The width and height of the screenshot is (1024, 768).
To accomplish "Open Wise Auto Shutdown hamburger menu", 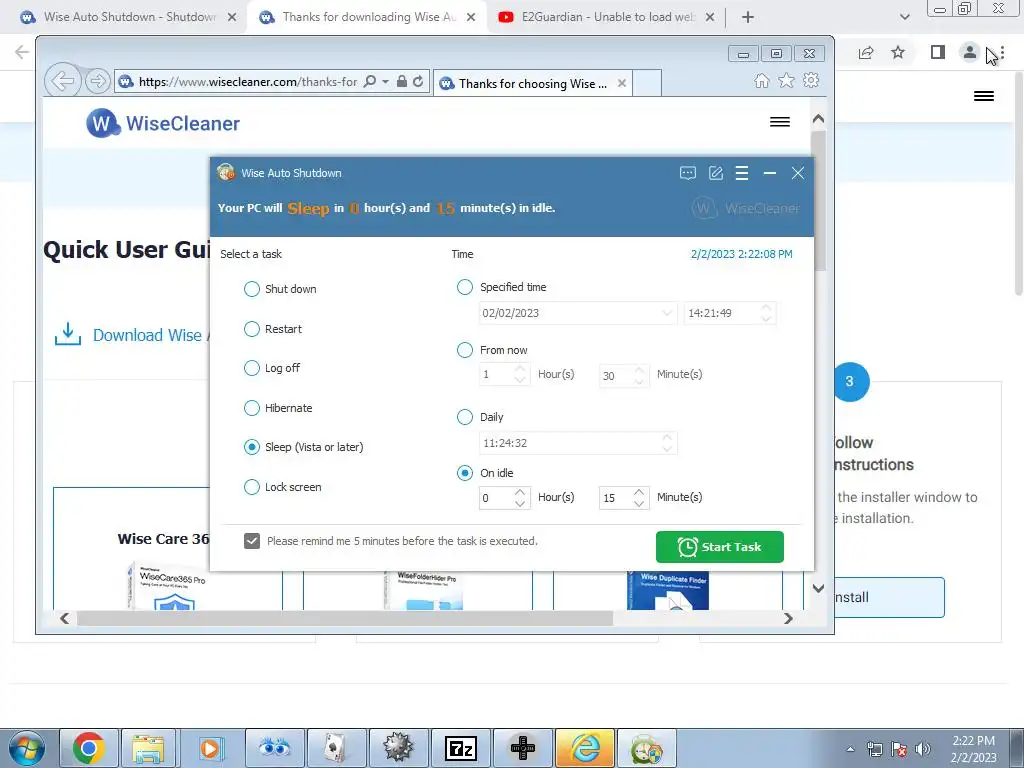I will coord(742,173).
